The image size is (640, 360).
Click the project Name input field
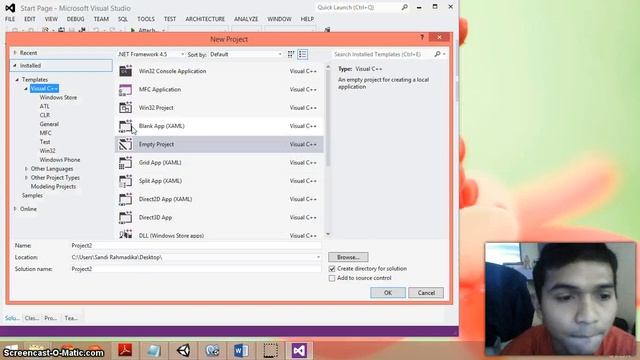[x=196, y=245]
